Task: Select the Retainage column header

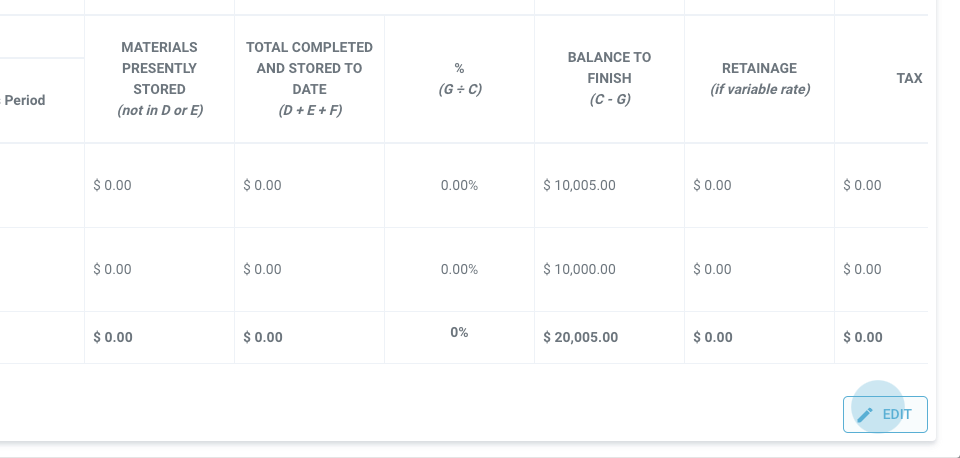Action: tap(759, 78)
